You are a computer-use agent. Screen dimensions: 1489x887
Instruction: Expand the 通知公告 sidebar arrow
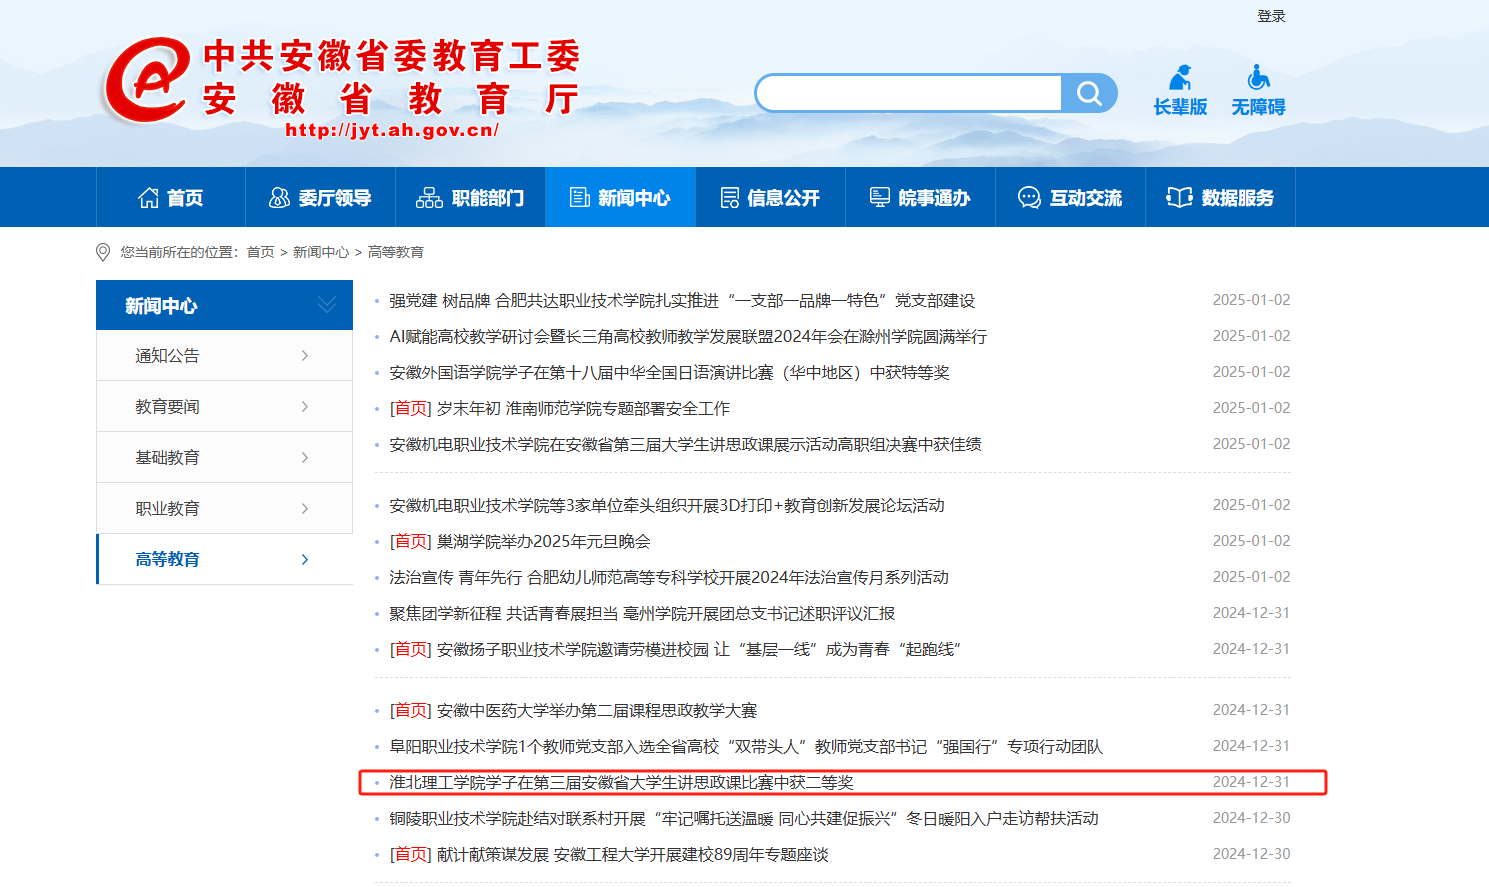(x=305, y=356)
